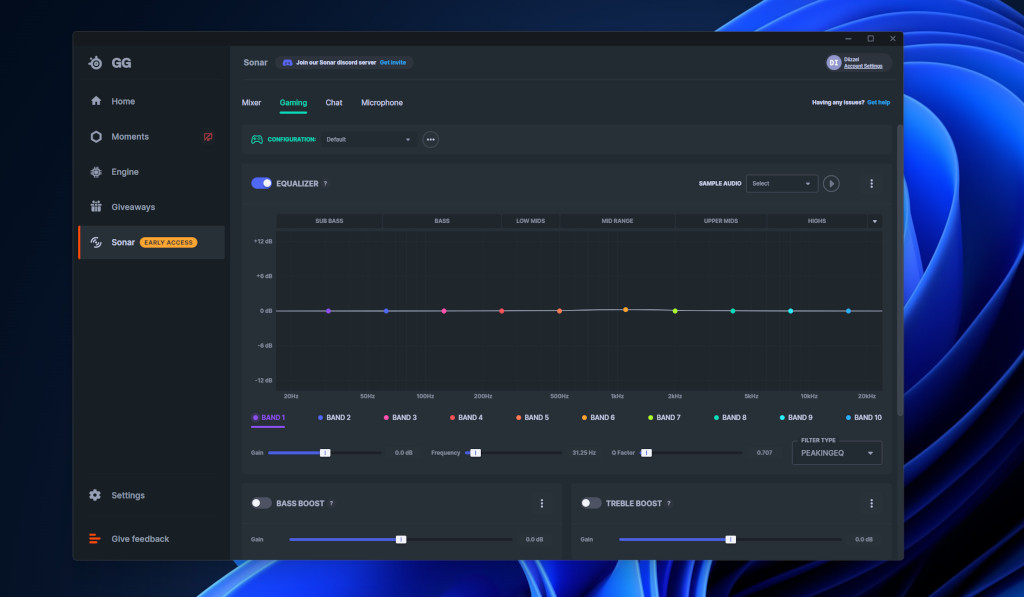Select the BAND 8 tab
The image size is (1024, 597).
click(x=730, y=417)
